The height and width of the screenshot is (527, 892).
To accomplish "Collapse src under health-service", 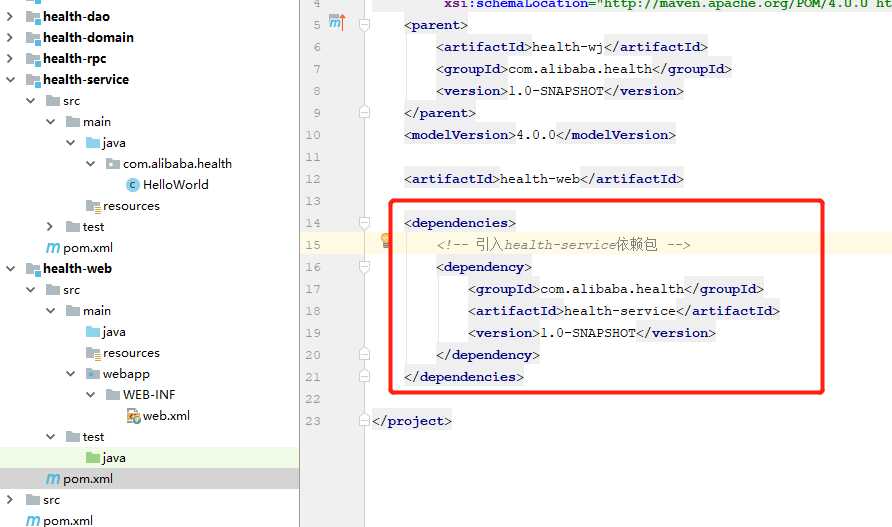I will [x=30, y=101].
